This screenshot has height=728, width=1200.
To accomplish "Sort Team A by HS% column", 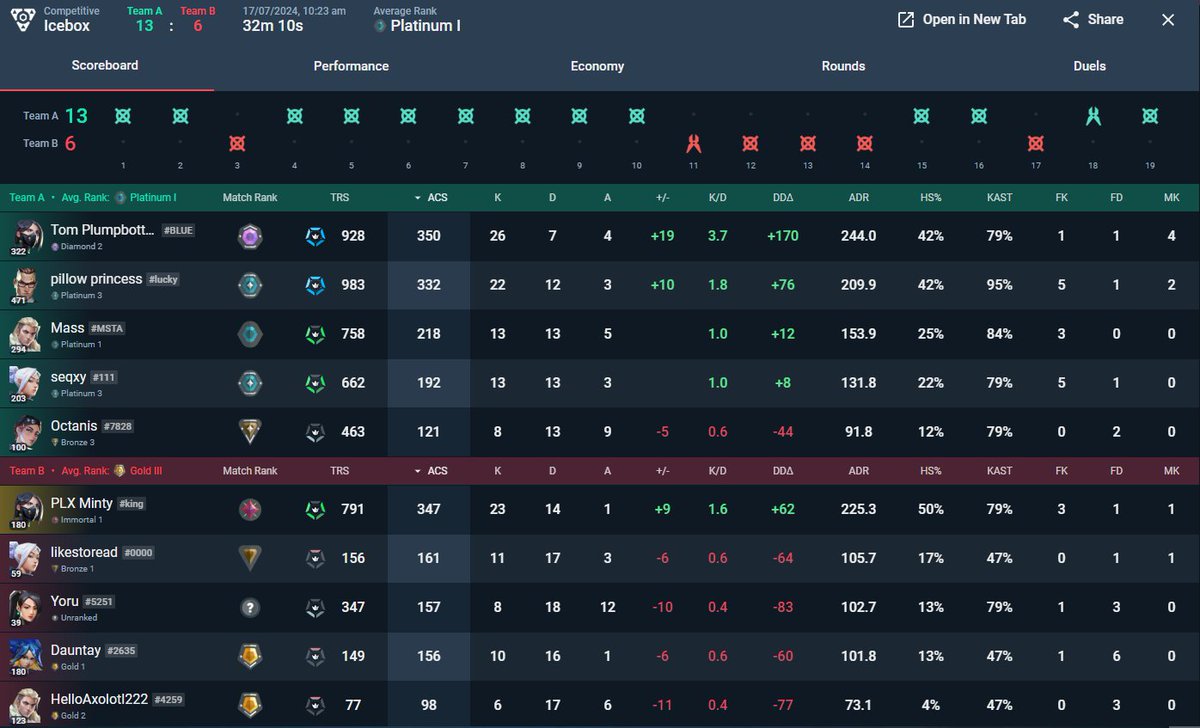I will [930, 197].
